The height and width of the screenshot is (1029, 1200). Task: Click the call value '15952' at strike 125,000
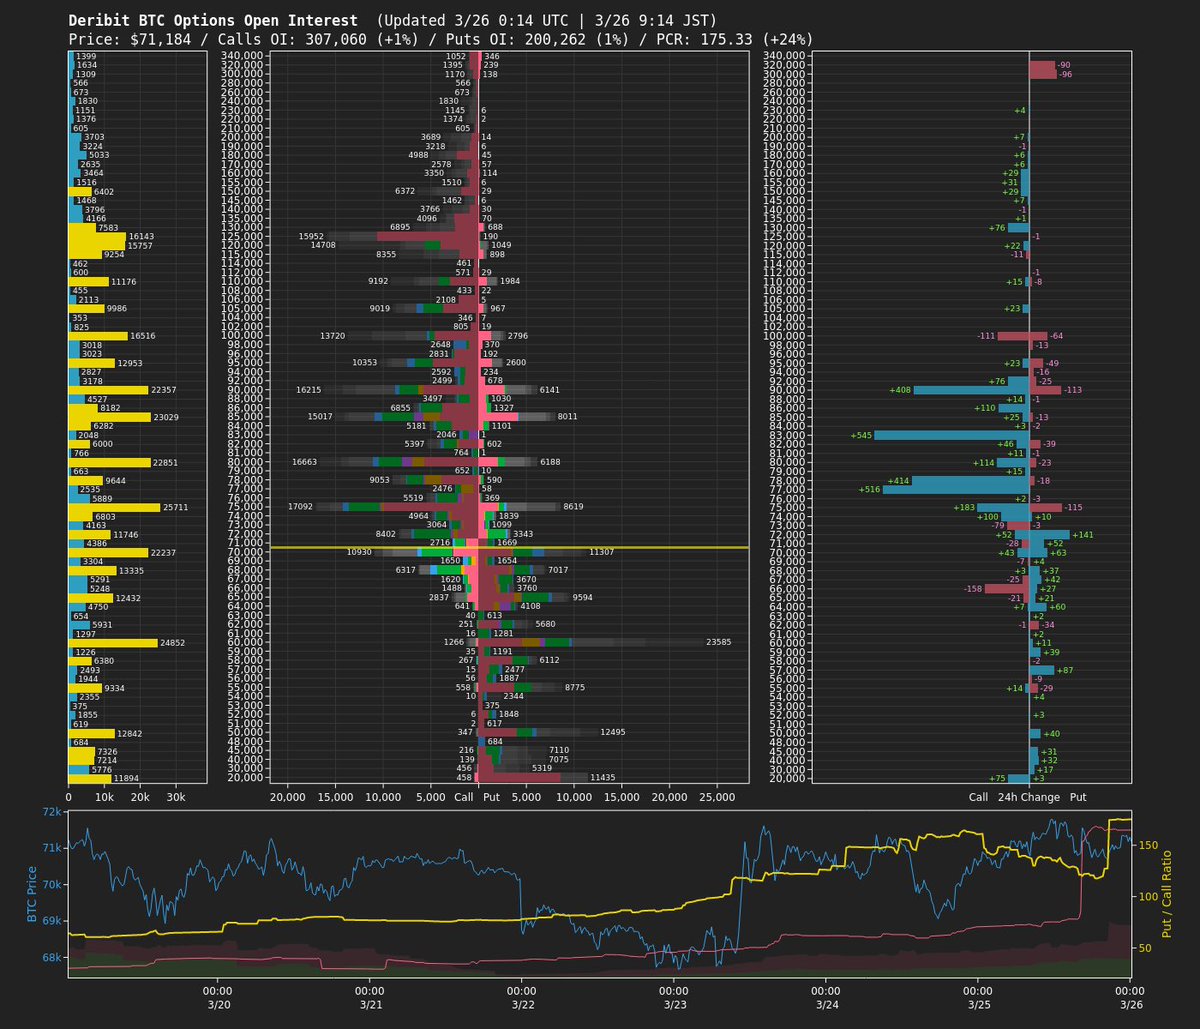pos(311,237)
